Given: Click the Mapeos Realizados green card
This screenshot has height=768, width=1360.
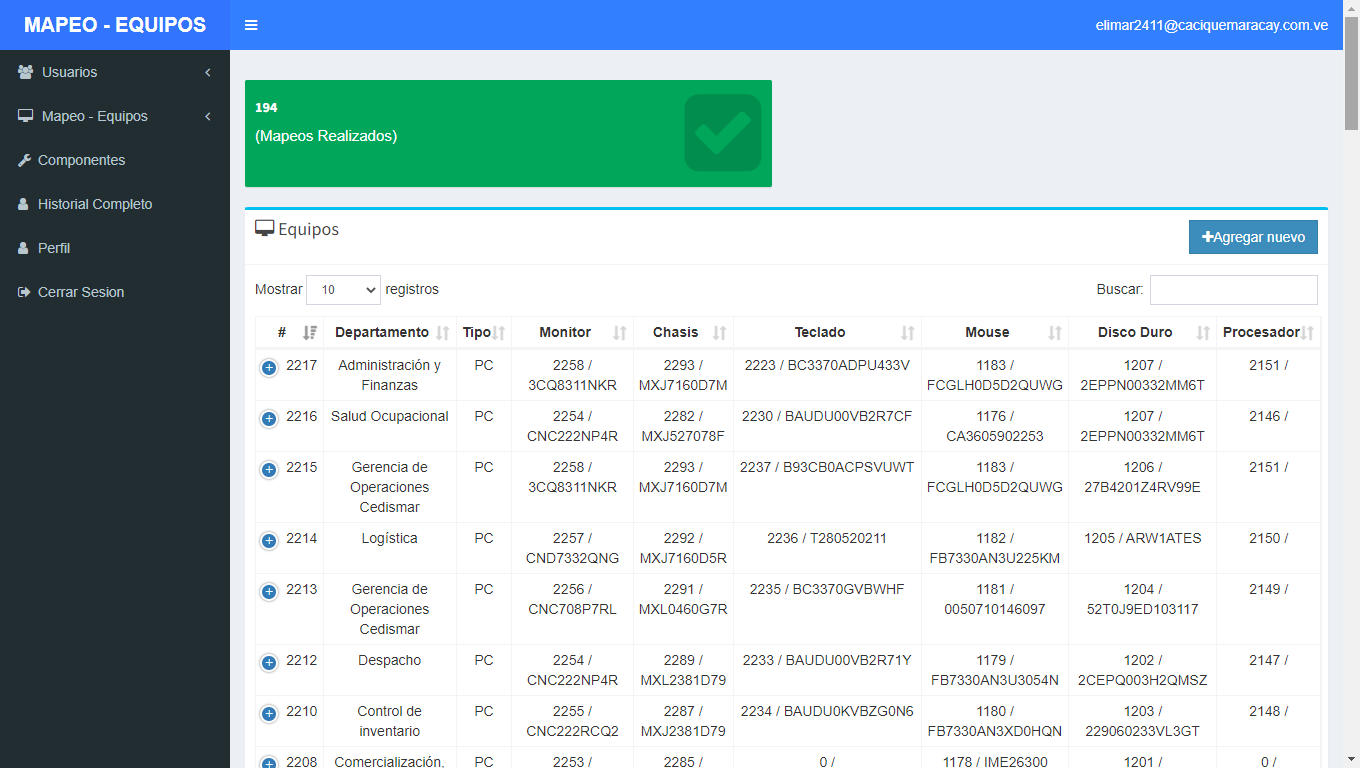Looking at the screenshot, I should 508,133.
